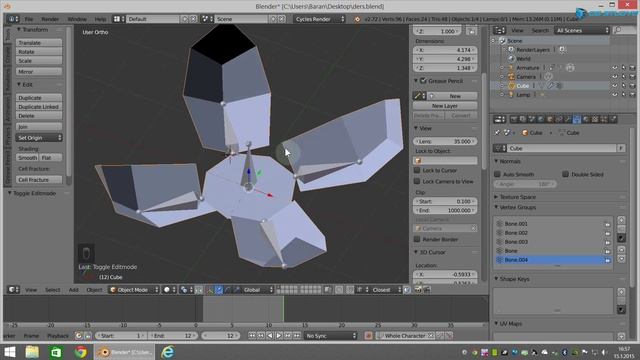Open No Sync playback dropdown

[331, 336]
